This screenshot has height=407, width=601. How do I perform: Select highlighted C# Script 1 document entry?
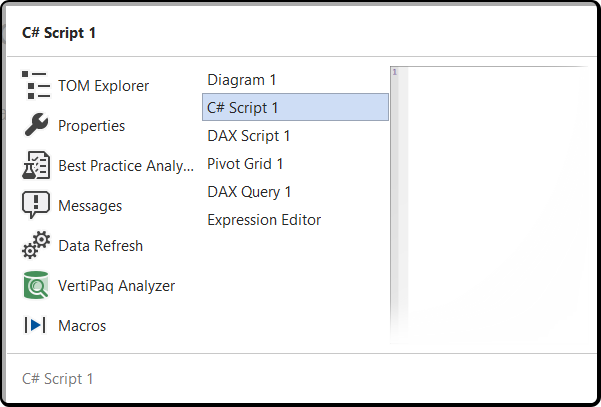coord(295,107)
